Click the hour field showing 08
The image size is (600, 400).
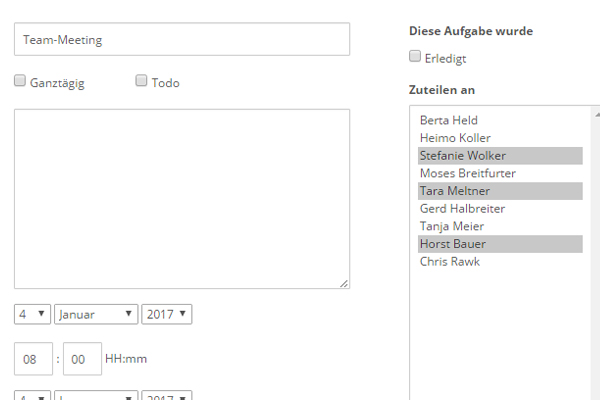(33, 359)
